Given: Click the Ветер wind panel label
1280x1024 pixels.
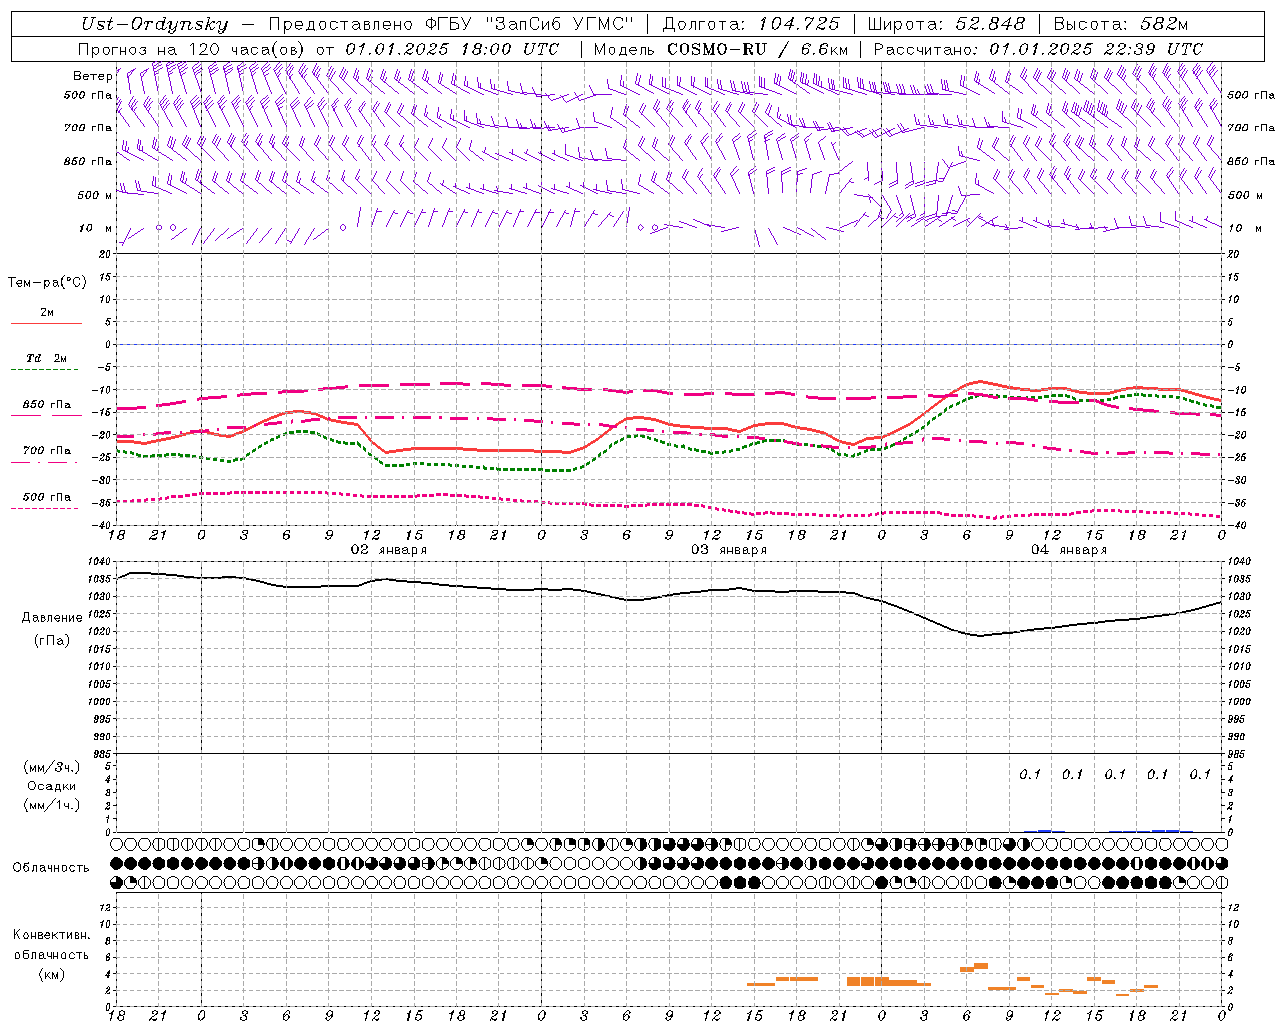Looking at the screenshot, I should point(92,76).
